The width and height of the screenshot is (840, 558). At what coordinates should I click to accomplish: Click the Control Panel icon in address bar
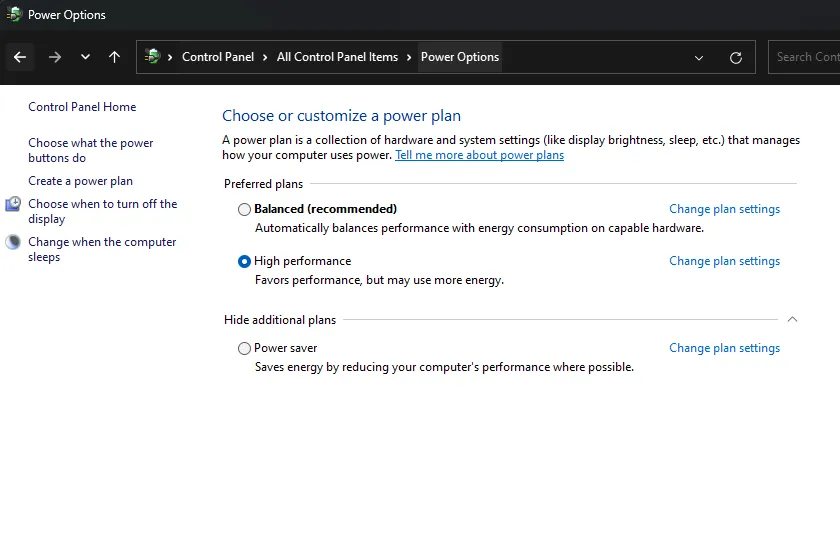153,57
